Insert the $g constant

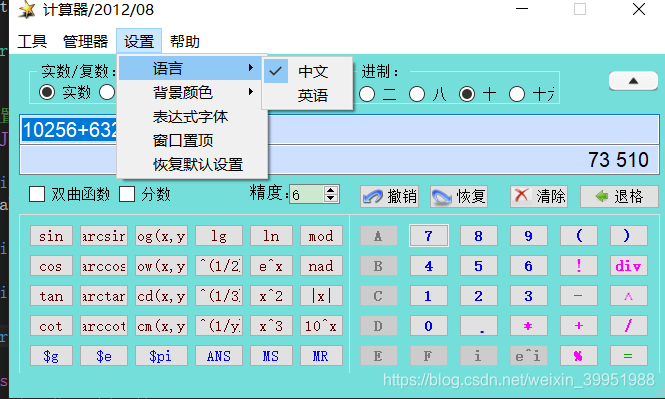(x=51, y=356)
